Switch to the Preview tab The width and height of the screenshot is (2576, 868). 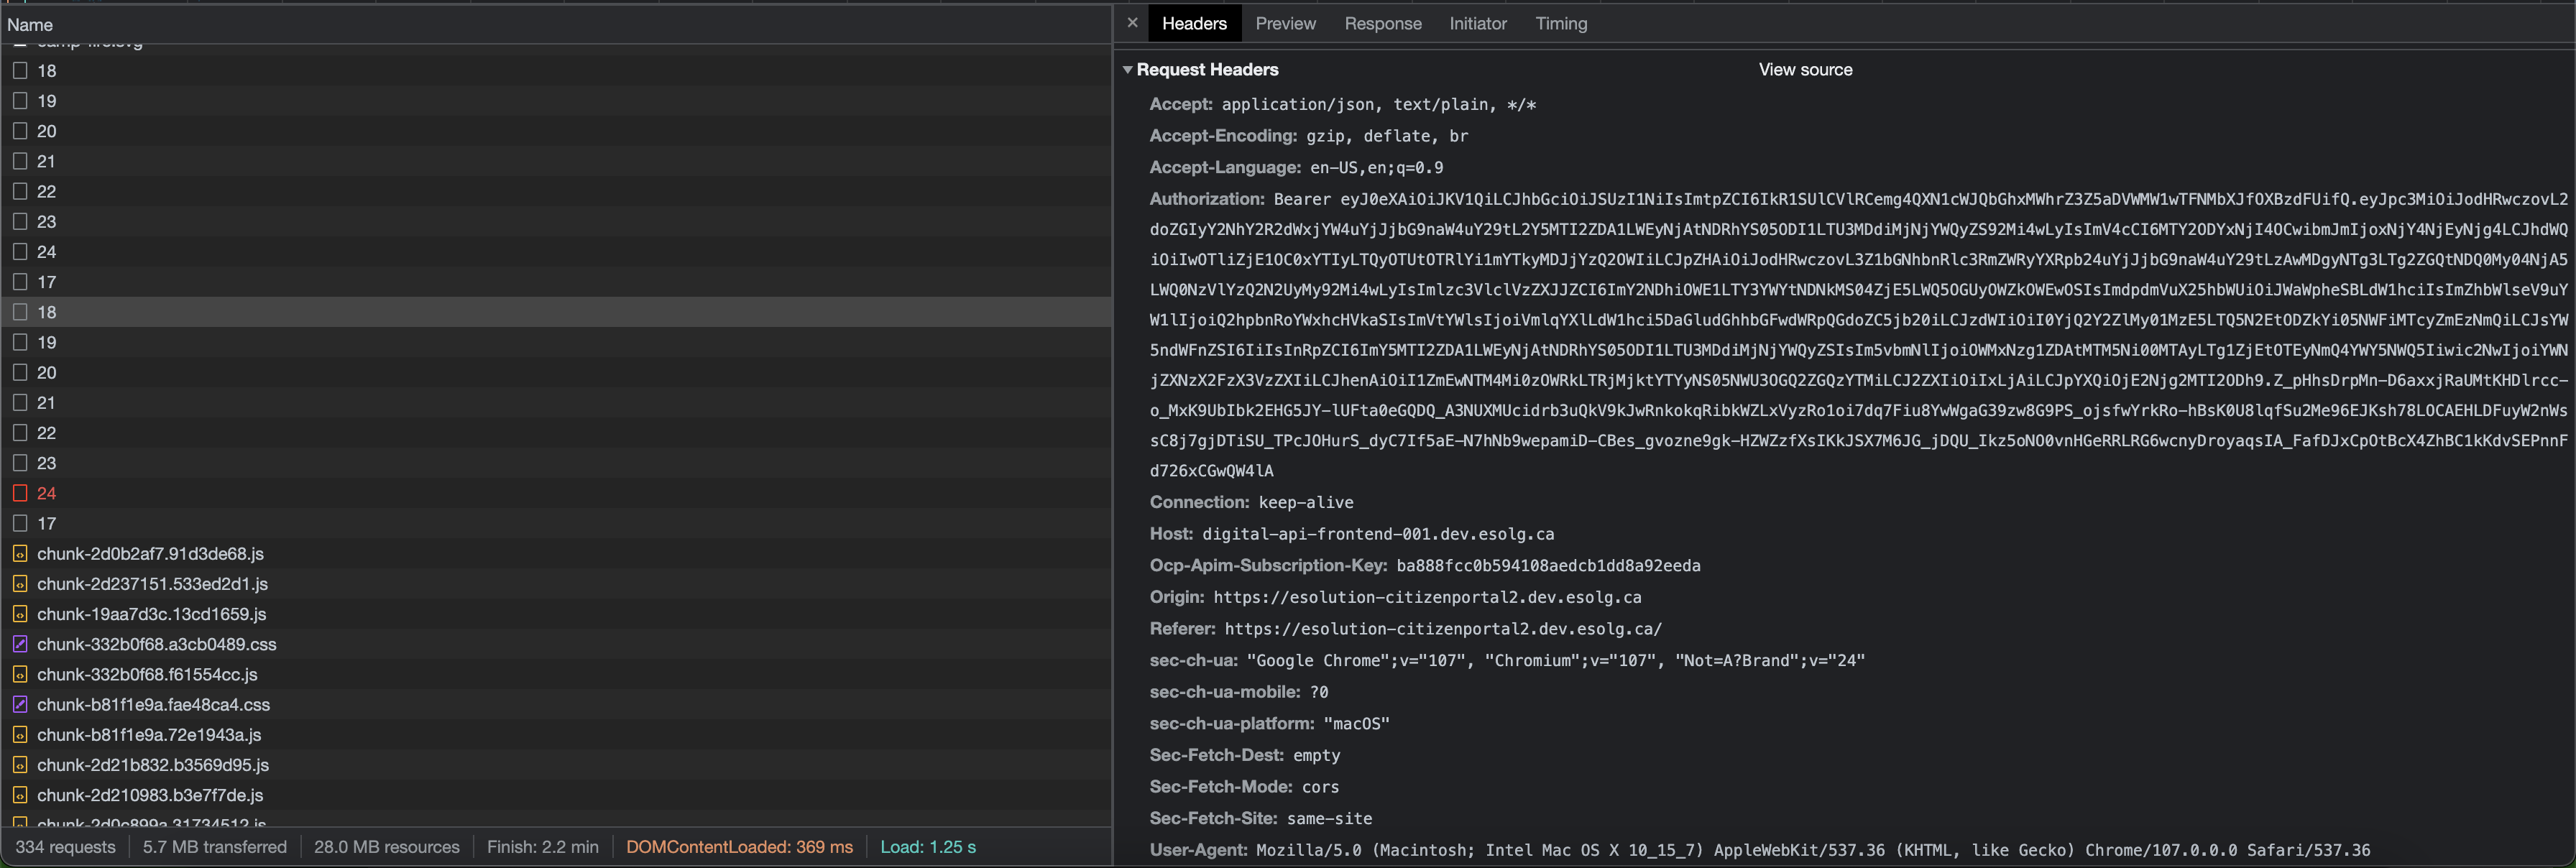coord(1285,23)
